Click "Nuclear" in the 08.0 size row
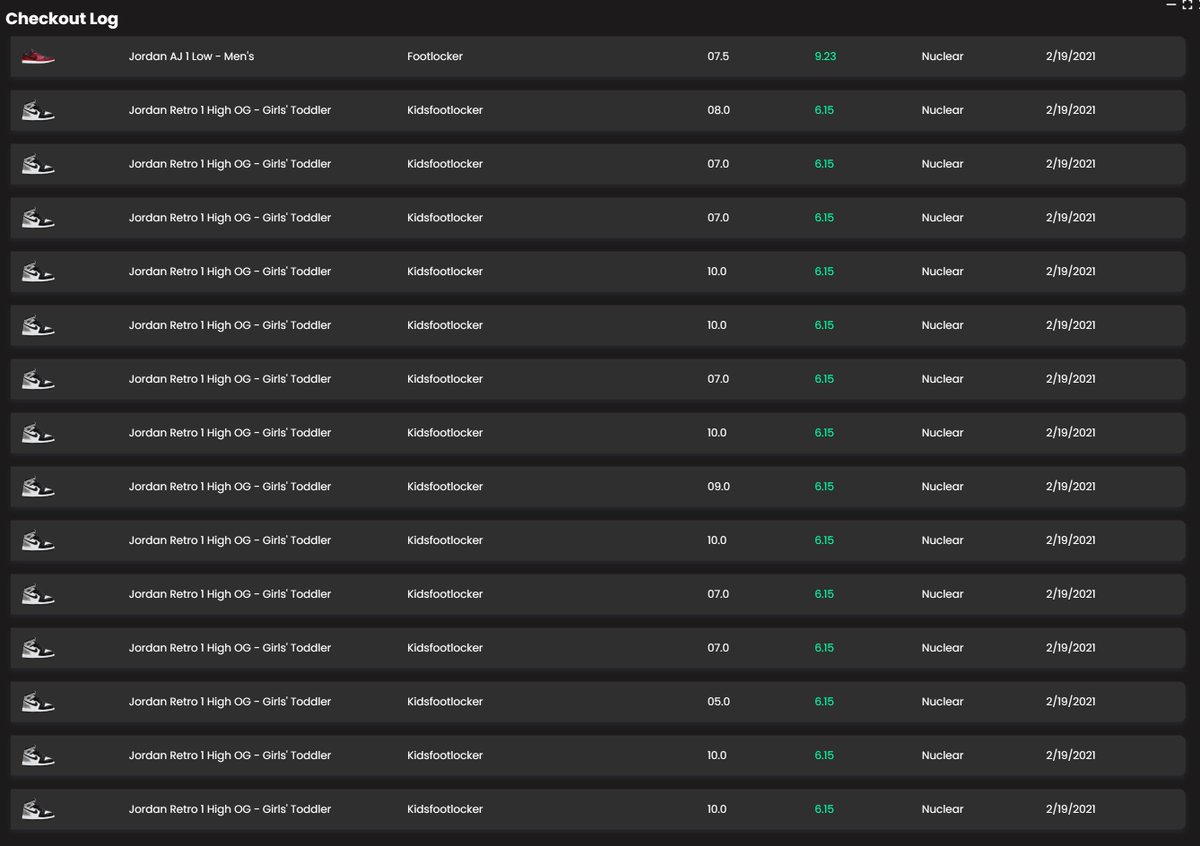Screen dimensions: 1200x846 point(942,110)
